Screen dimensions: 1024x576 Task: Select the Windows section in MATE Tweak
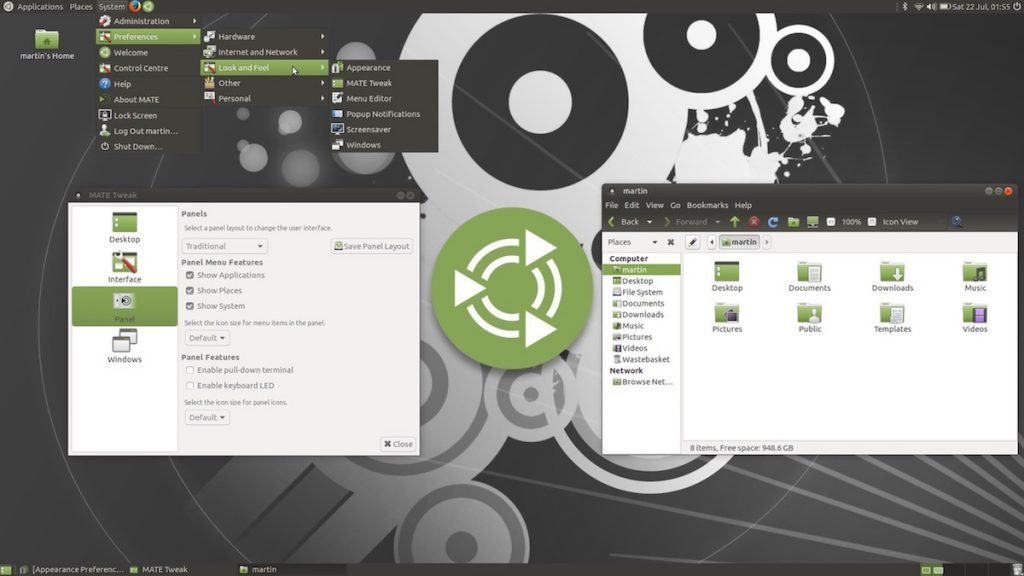tap(125, 345)
